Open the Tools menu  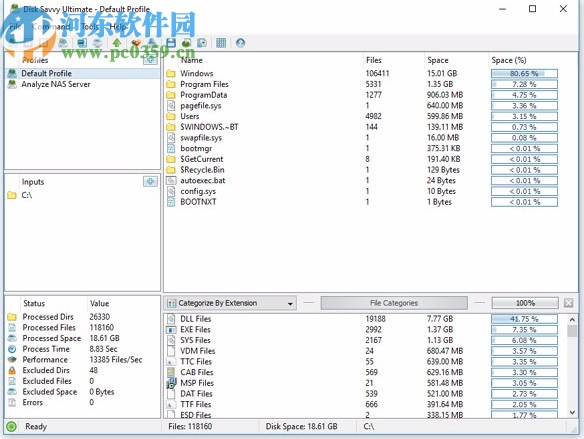(90, 27)
